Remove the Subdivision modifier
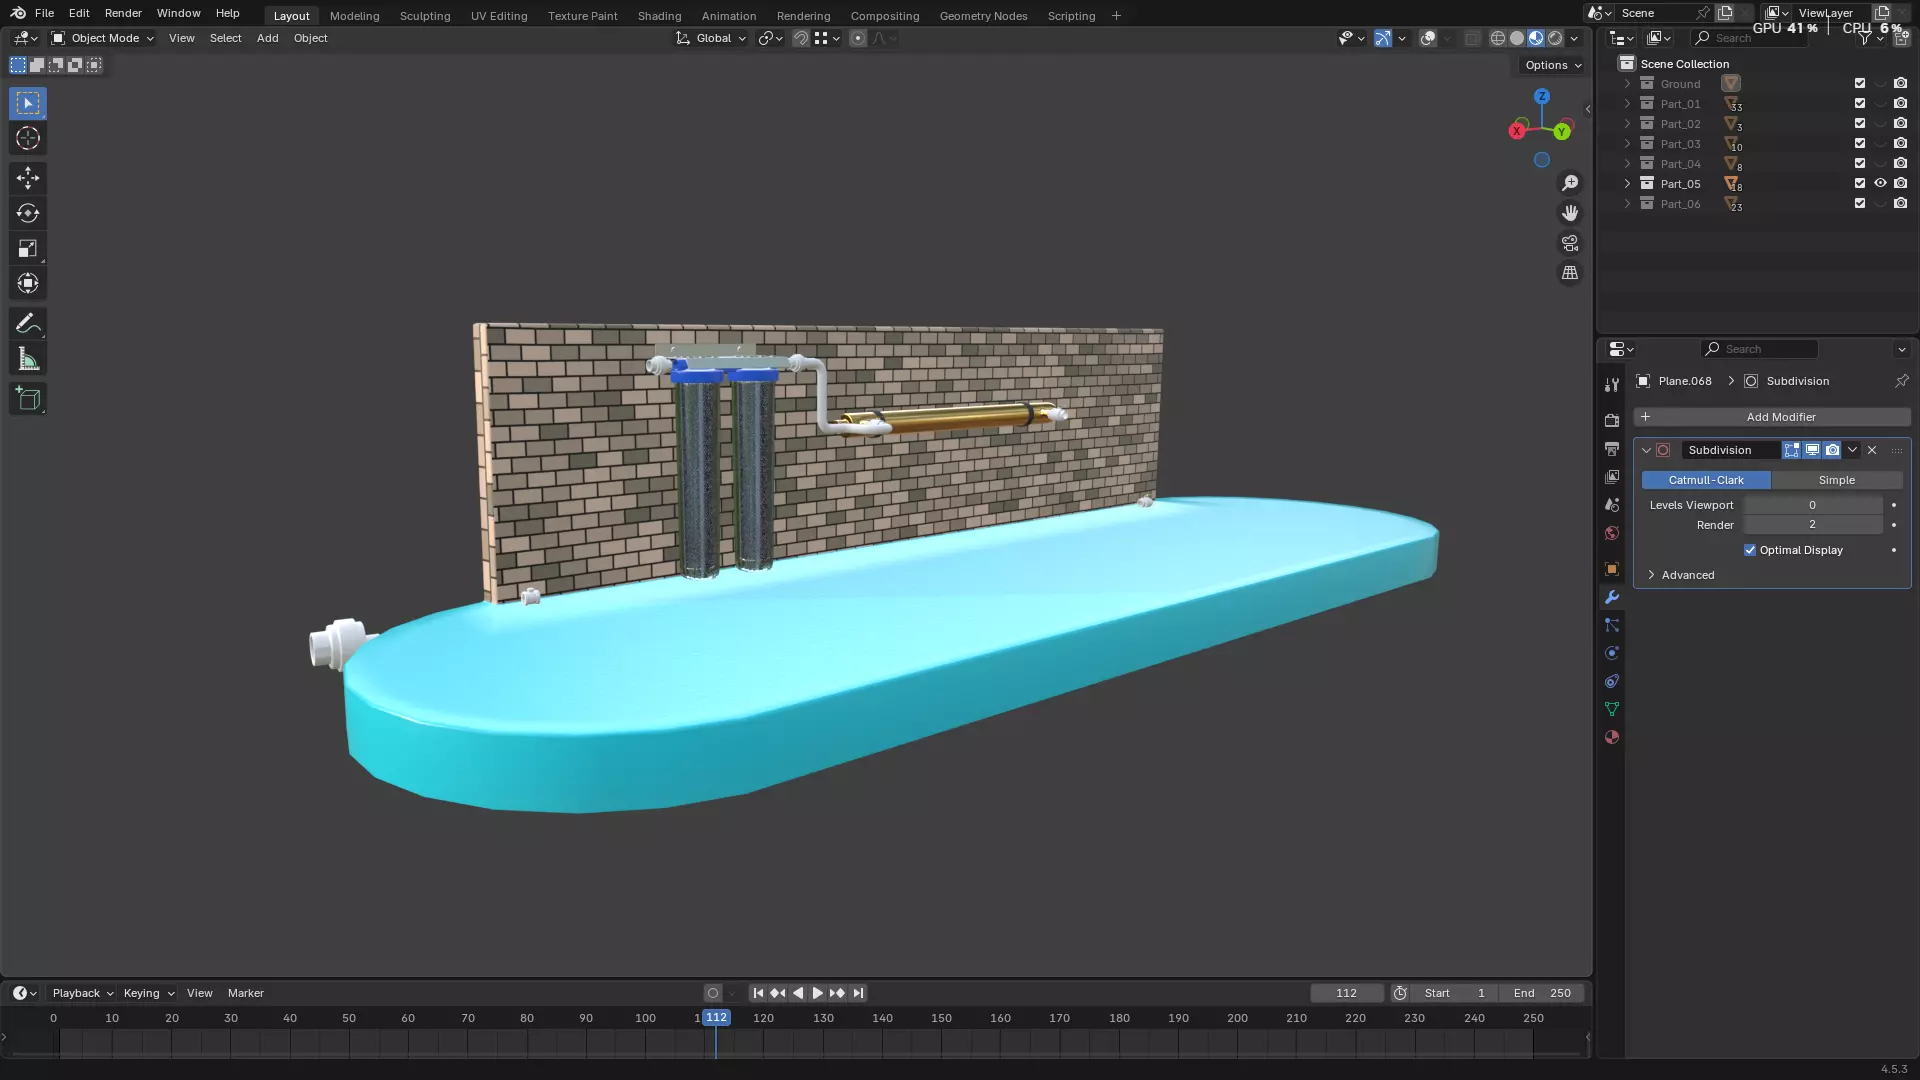The height and width of the screenshot is (1080, 1920). 1872,450
